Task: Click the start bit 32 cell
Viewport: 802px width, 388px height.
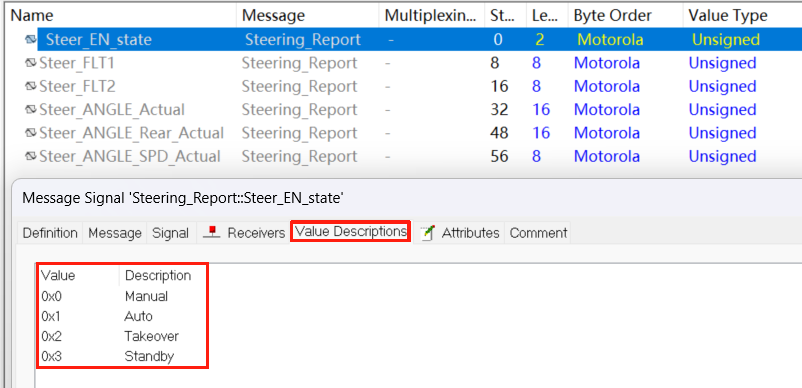Action: tap(499, 109)
